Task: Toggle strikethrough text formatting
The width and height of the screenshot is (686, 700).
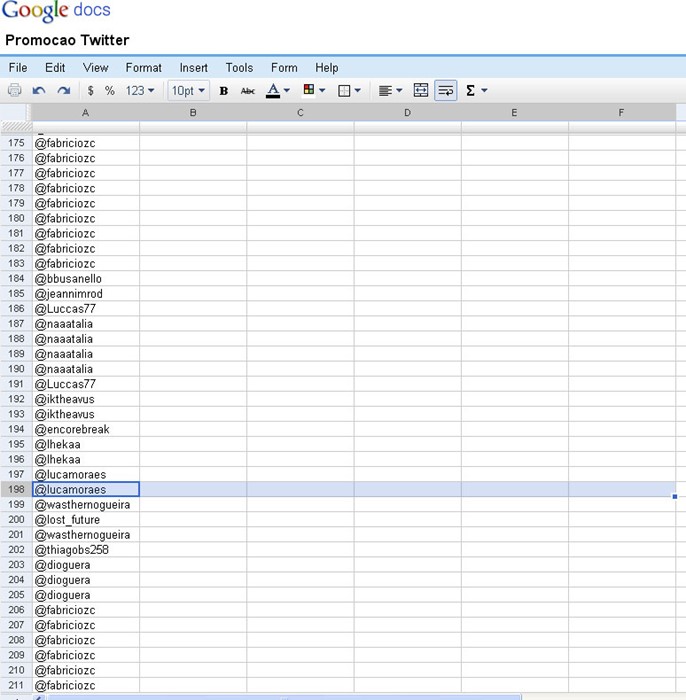Action: 248,90
